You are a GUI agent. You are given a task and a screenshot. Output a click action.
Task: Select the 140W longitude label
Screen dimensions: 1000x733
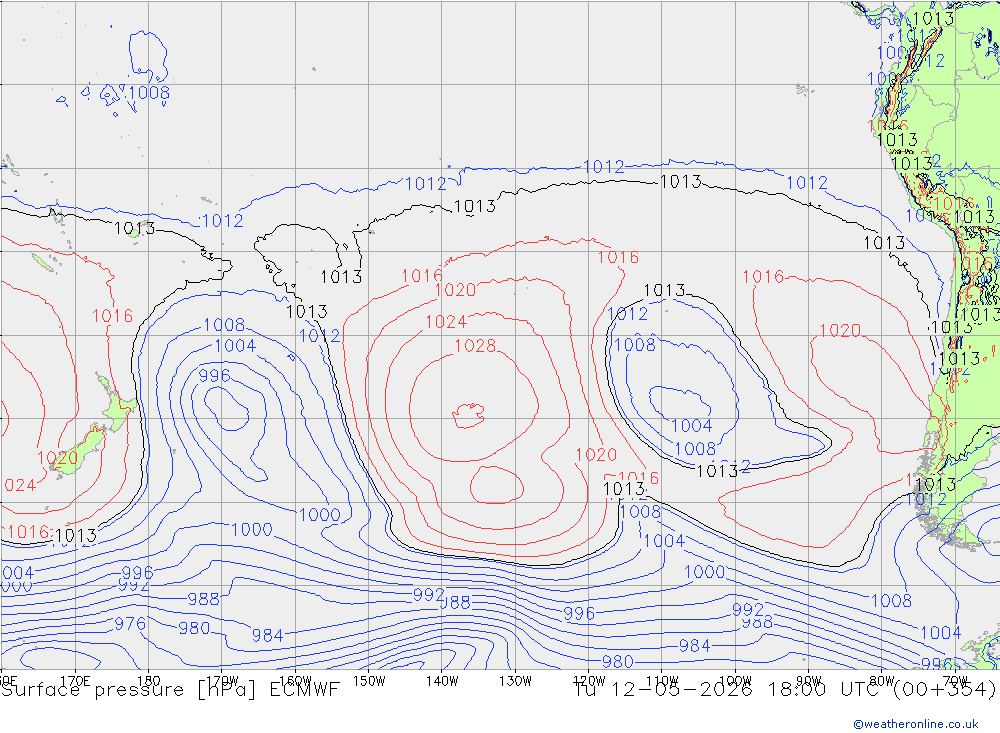click(442, 681)
